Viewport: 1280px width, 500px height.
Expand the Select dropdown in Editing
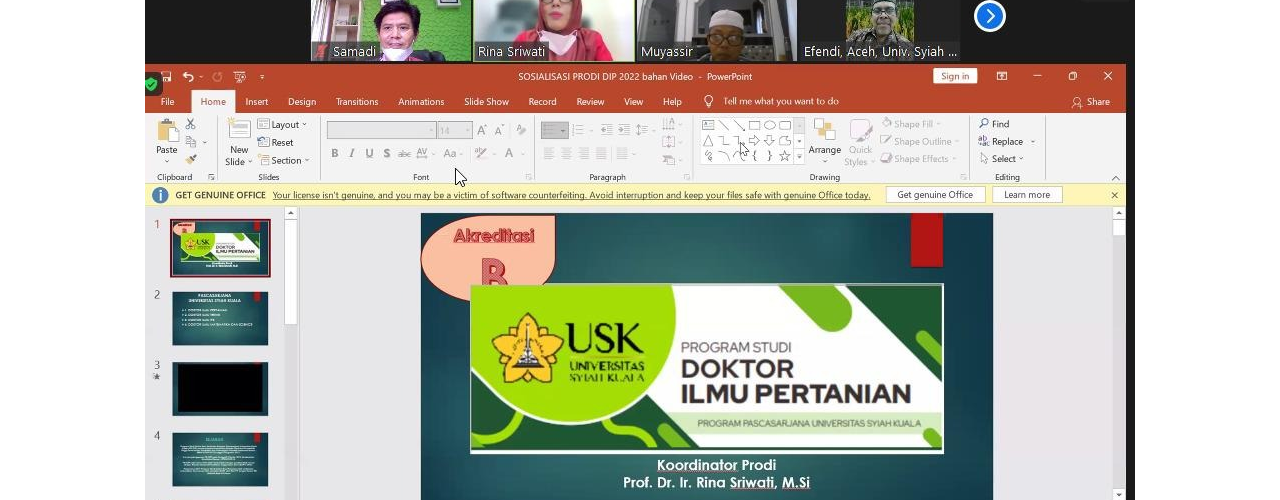[1002, 159]
